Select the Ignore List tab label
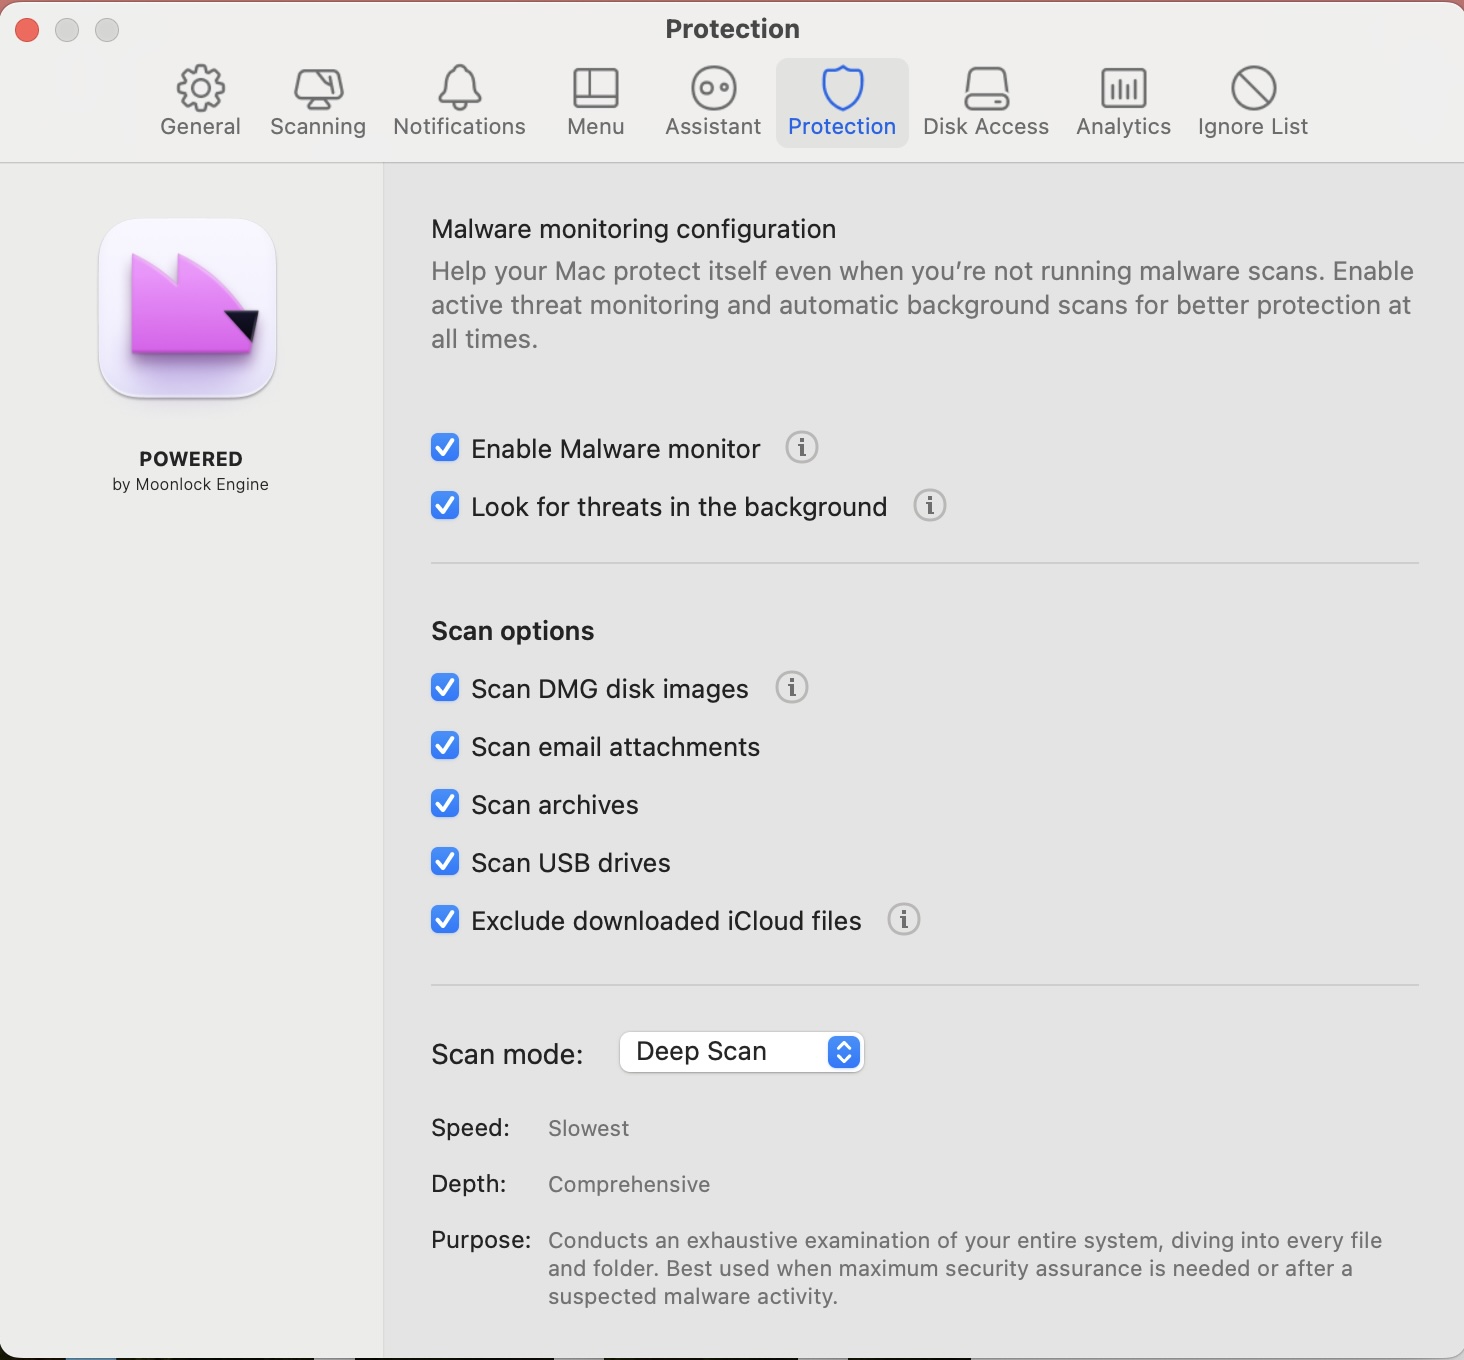This screenshot has width=1464, height=1360. tap(1252, 126)
